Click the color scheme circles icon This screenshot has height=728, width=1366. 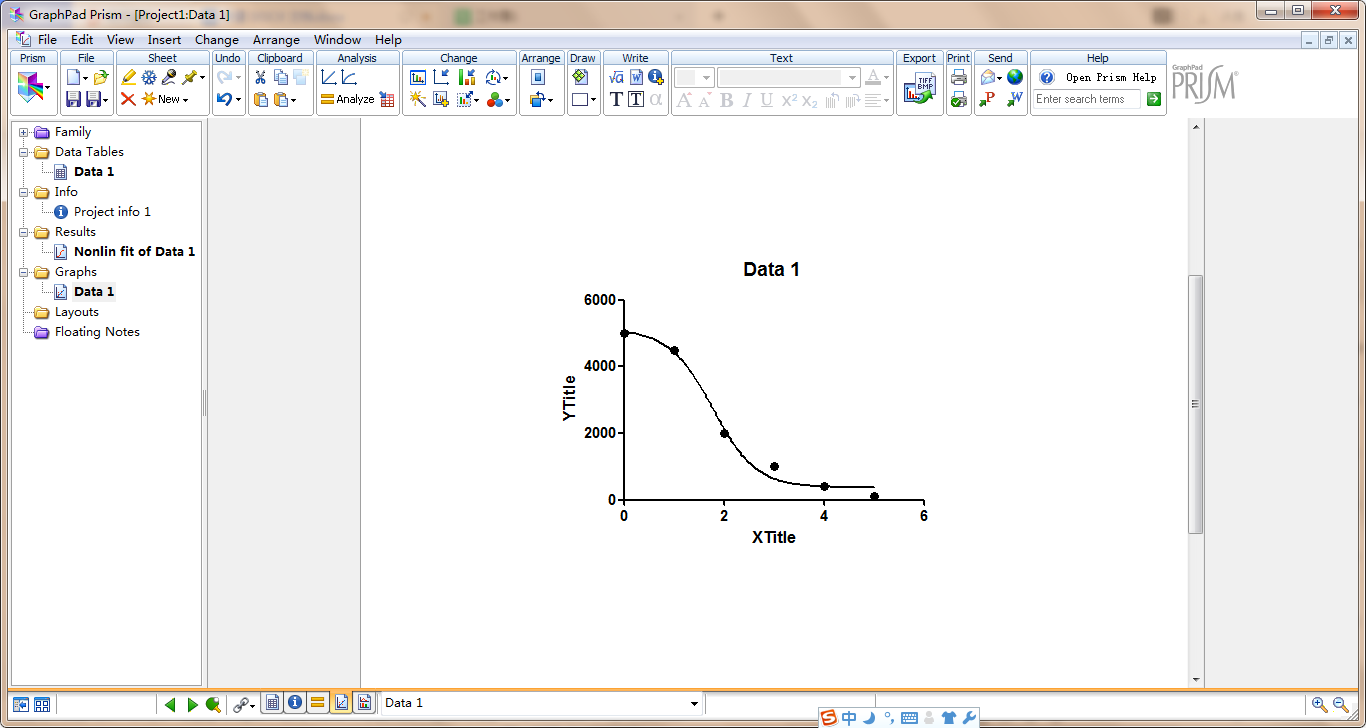[x=494, y=99]
